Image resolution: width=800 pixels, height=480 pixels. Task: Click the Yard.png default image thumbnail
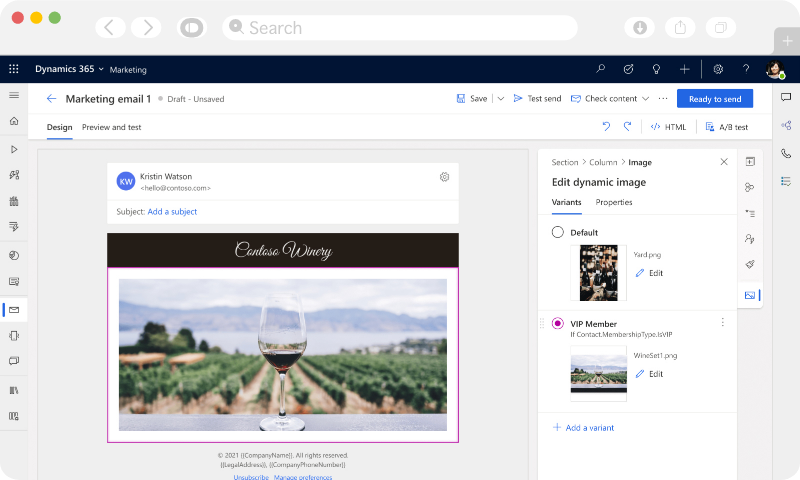click(x=598, y=273)
